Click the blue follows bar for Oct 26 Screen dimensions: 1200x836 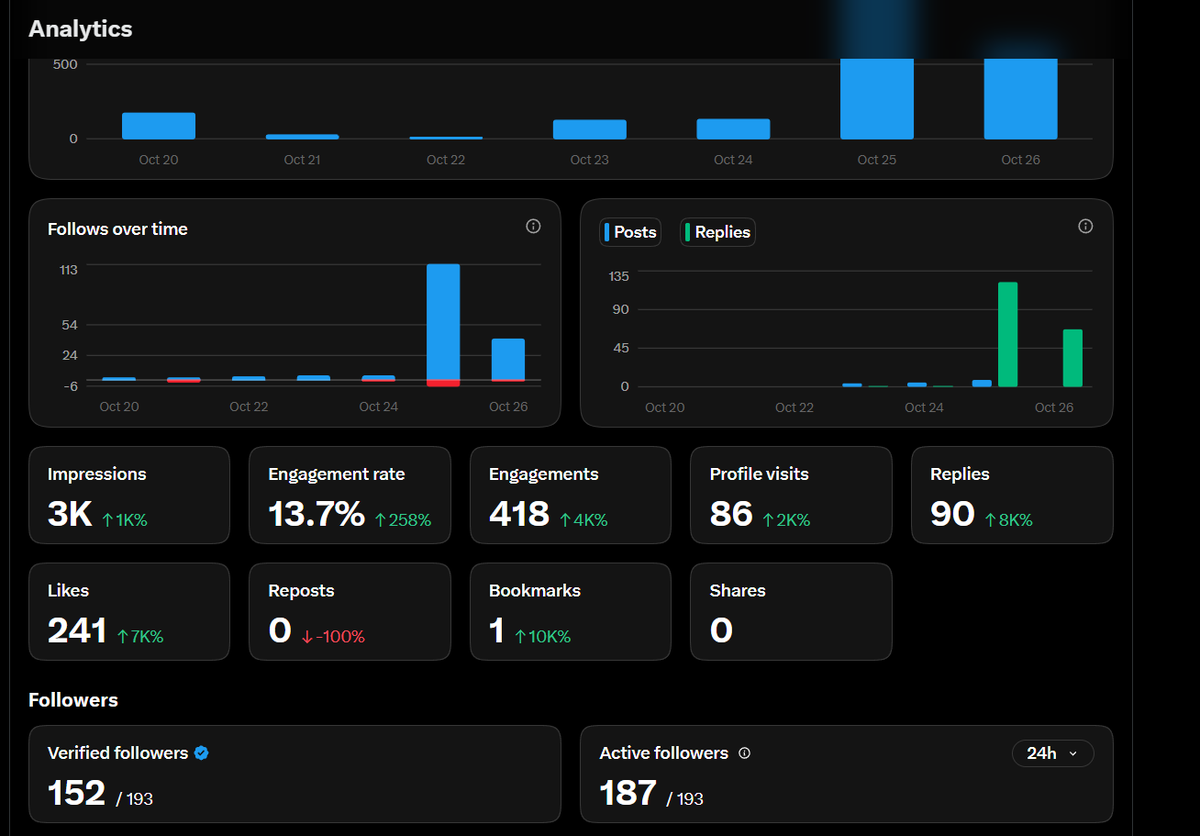coord(508,359)
